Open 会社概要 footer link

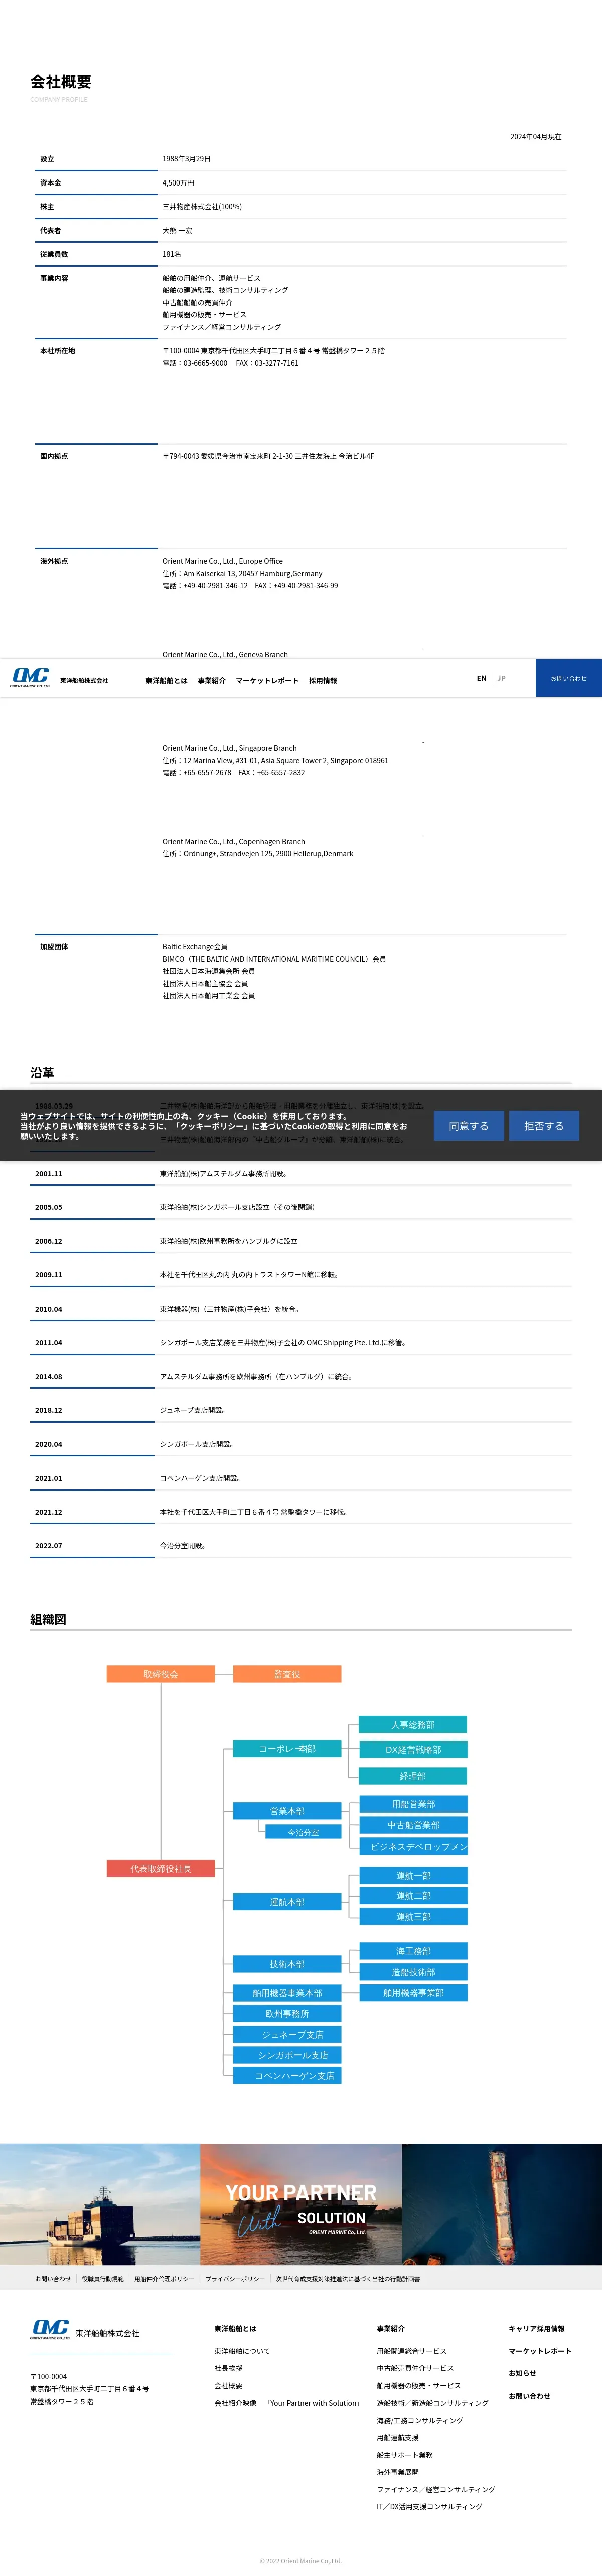coord(228,2386)
